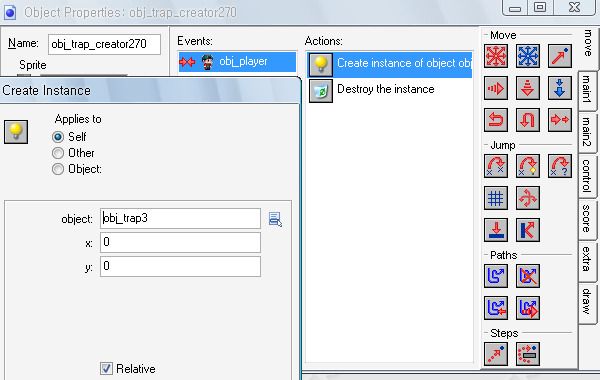This screenshot has width=600, height=380.
Task: Click the Name field obj_trap_creator270
Action: pos(104,44)
